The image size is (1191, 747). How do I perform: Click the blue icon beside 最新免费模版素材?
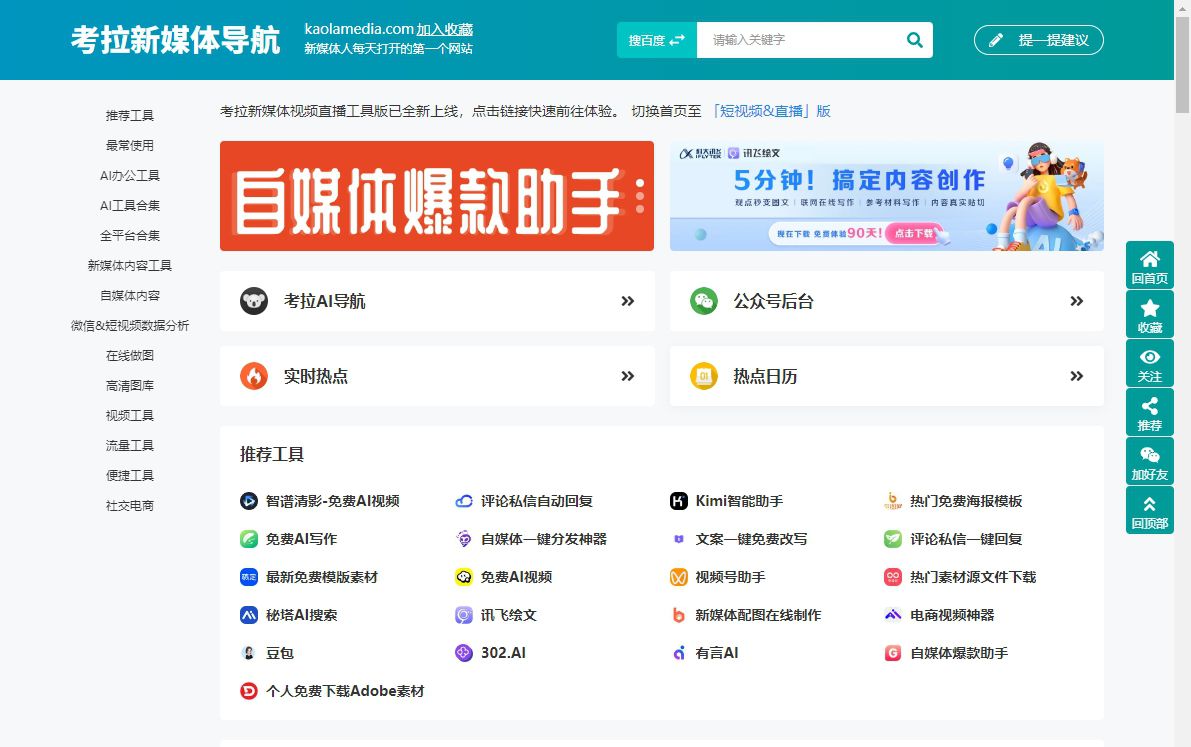(x=249, y=577)
